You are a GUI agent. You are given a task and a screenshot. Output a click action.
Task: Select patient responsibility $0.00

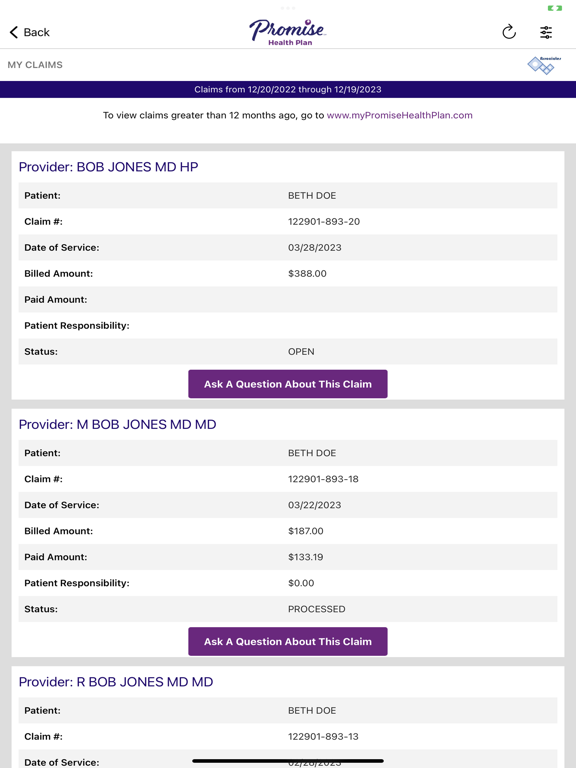pyautogui.click(x=301, y=583)
